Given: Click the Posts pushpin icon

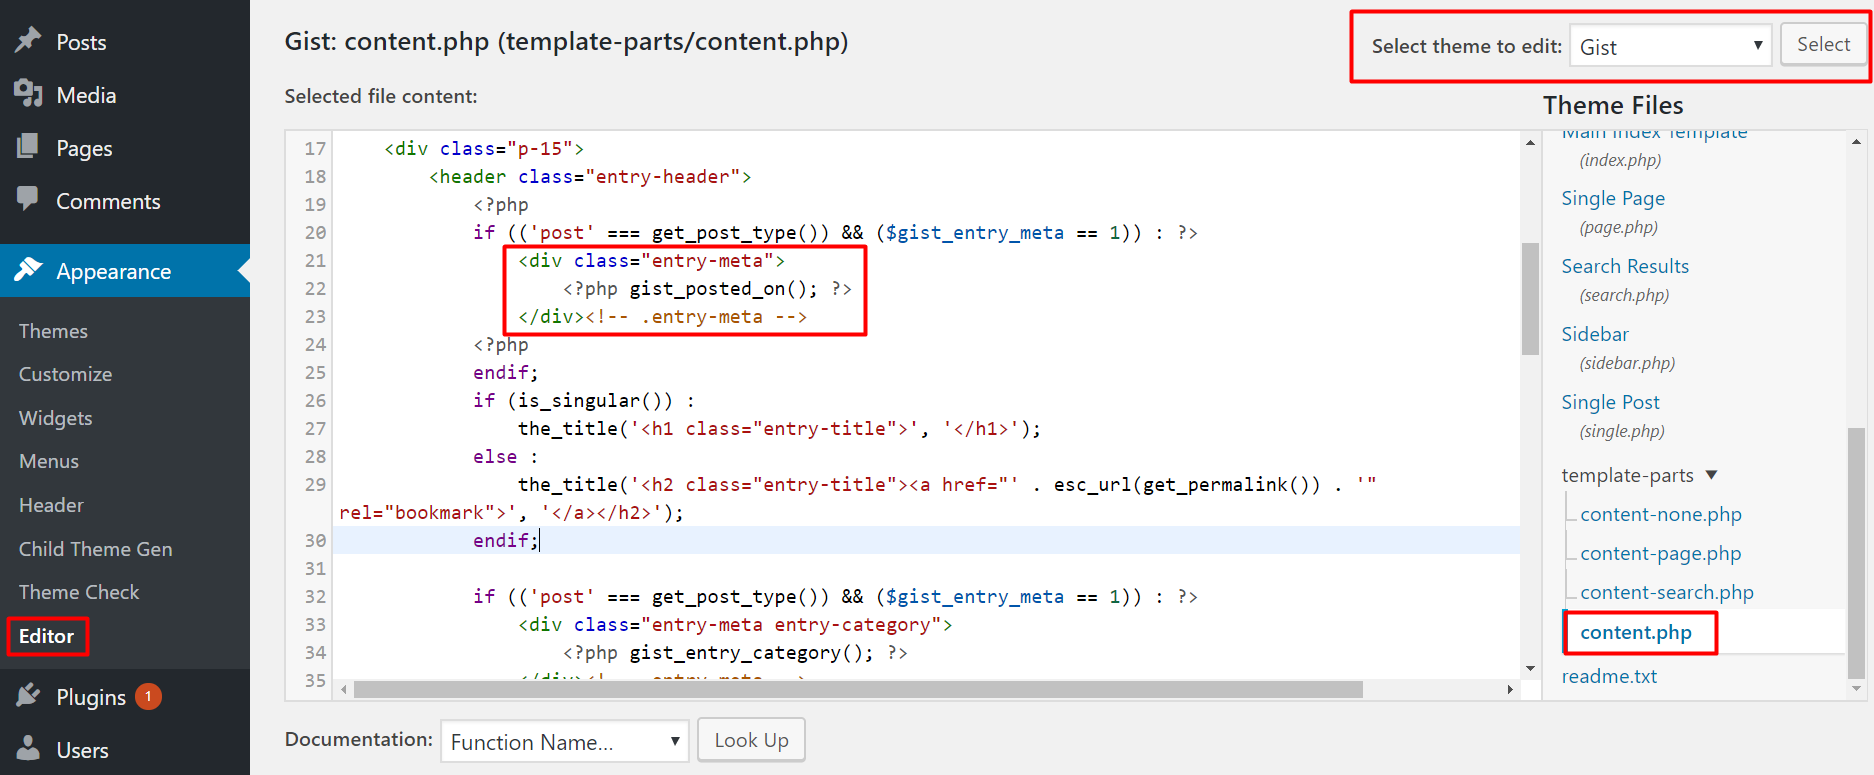Looking at the screenshot, I should pos(28,41).
